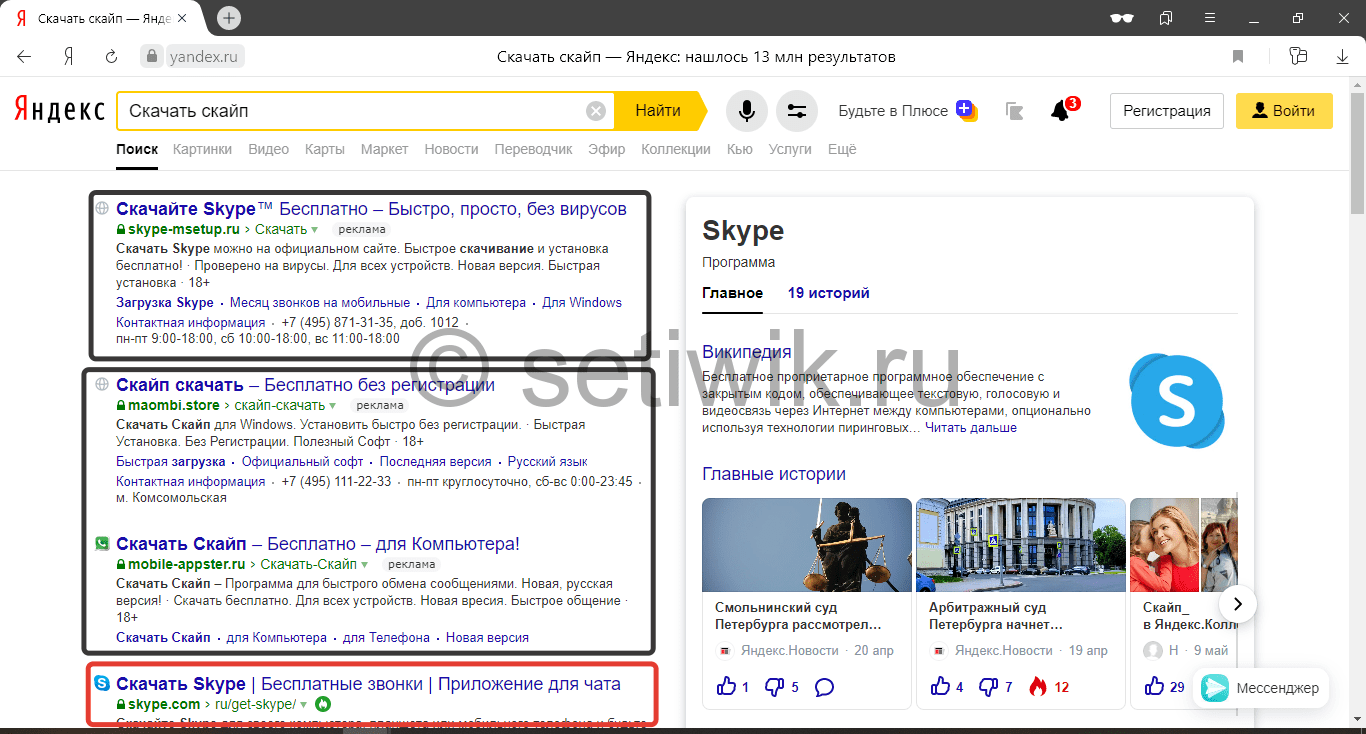Open Скачайте Skype Бесплатно result link
This screenshot has height=734, width=1366.
pos(371,209)
